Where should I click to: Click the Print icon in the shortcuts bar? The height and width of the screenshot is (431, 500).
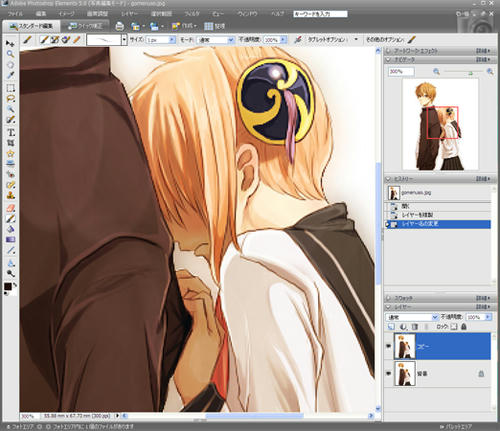click(x=119, y=26)
